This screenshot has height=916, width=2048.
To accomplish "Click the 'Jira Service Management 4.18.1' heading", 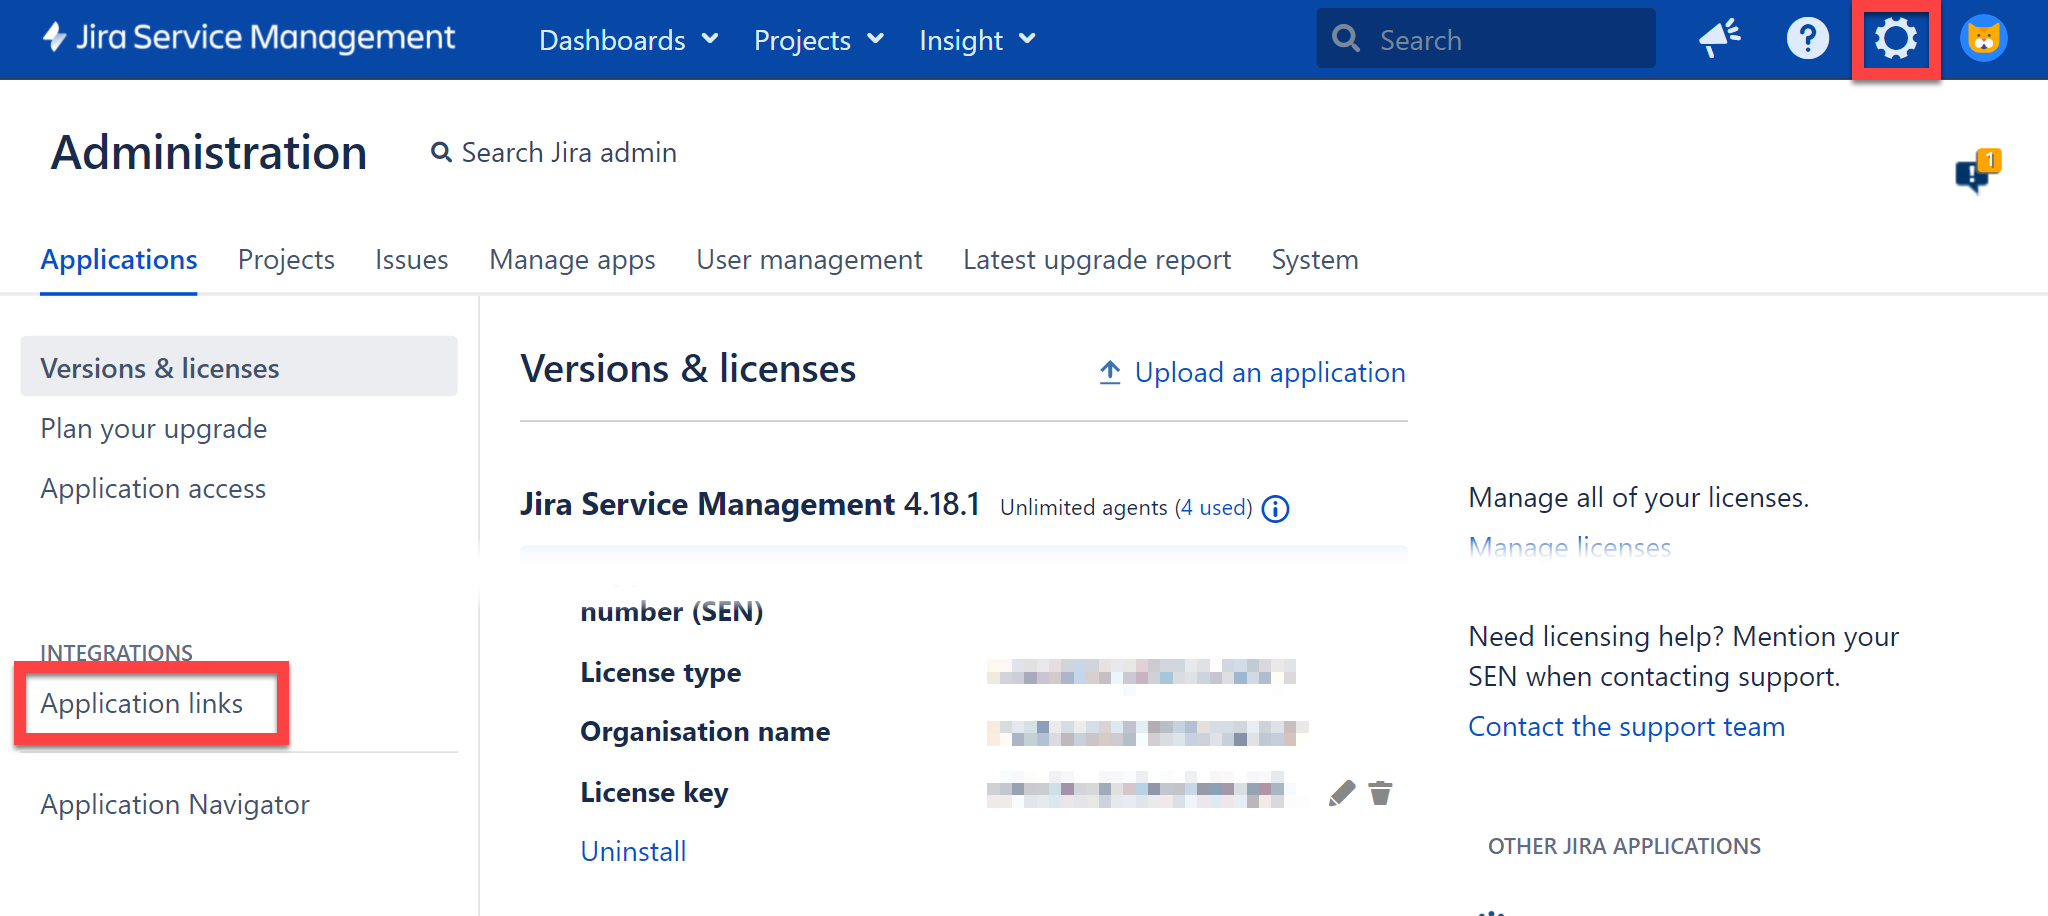I will (x=750, y=504).
